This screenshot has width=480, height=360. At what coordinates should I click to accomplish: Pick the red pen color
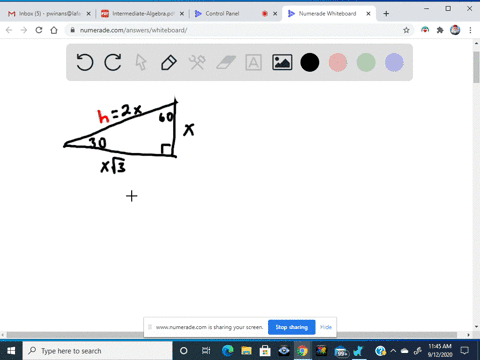pyautogui.click(x=338, y=62)
